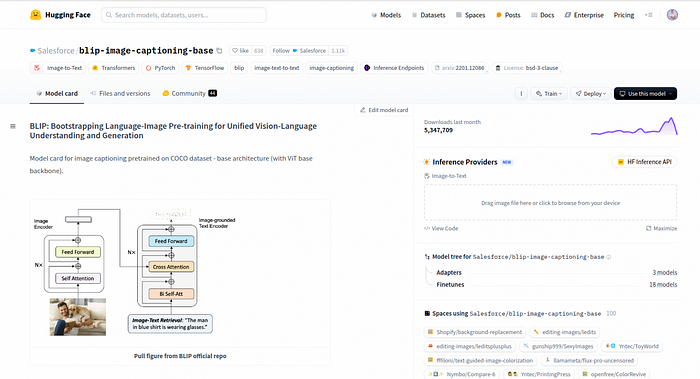Open the editing-images/ledits space
The image size is (700, 379).
[x=565, y=332]
